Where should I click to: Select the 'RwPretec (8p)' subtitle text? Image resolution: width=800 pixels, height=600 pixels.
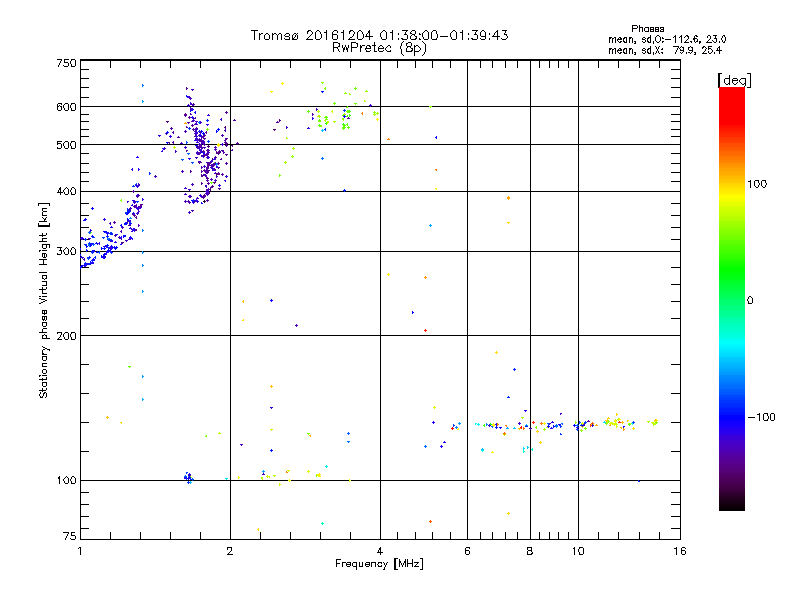pyautogui.click(x=379, y=48)
